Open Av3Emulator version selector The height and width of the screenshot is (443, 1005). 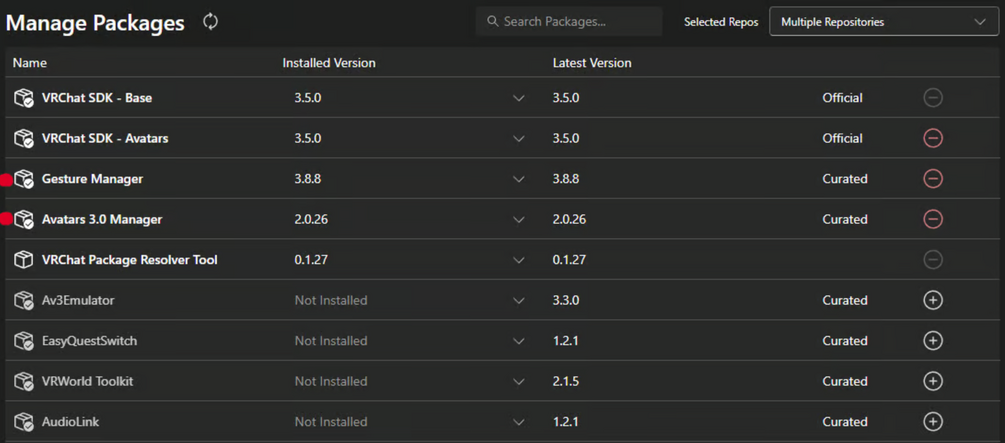(518, 300)
